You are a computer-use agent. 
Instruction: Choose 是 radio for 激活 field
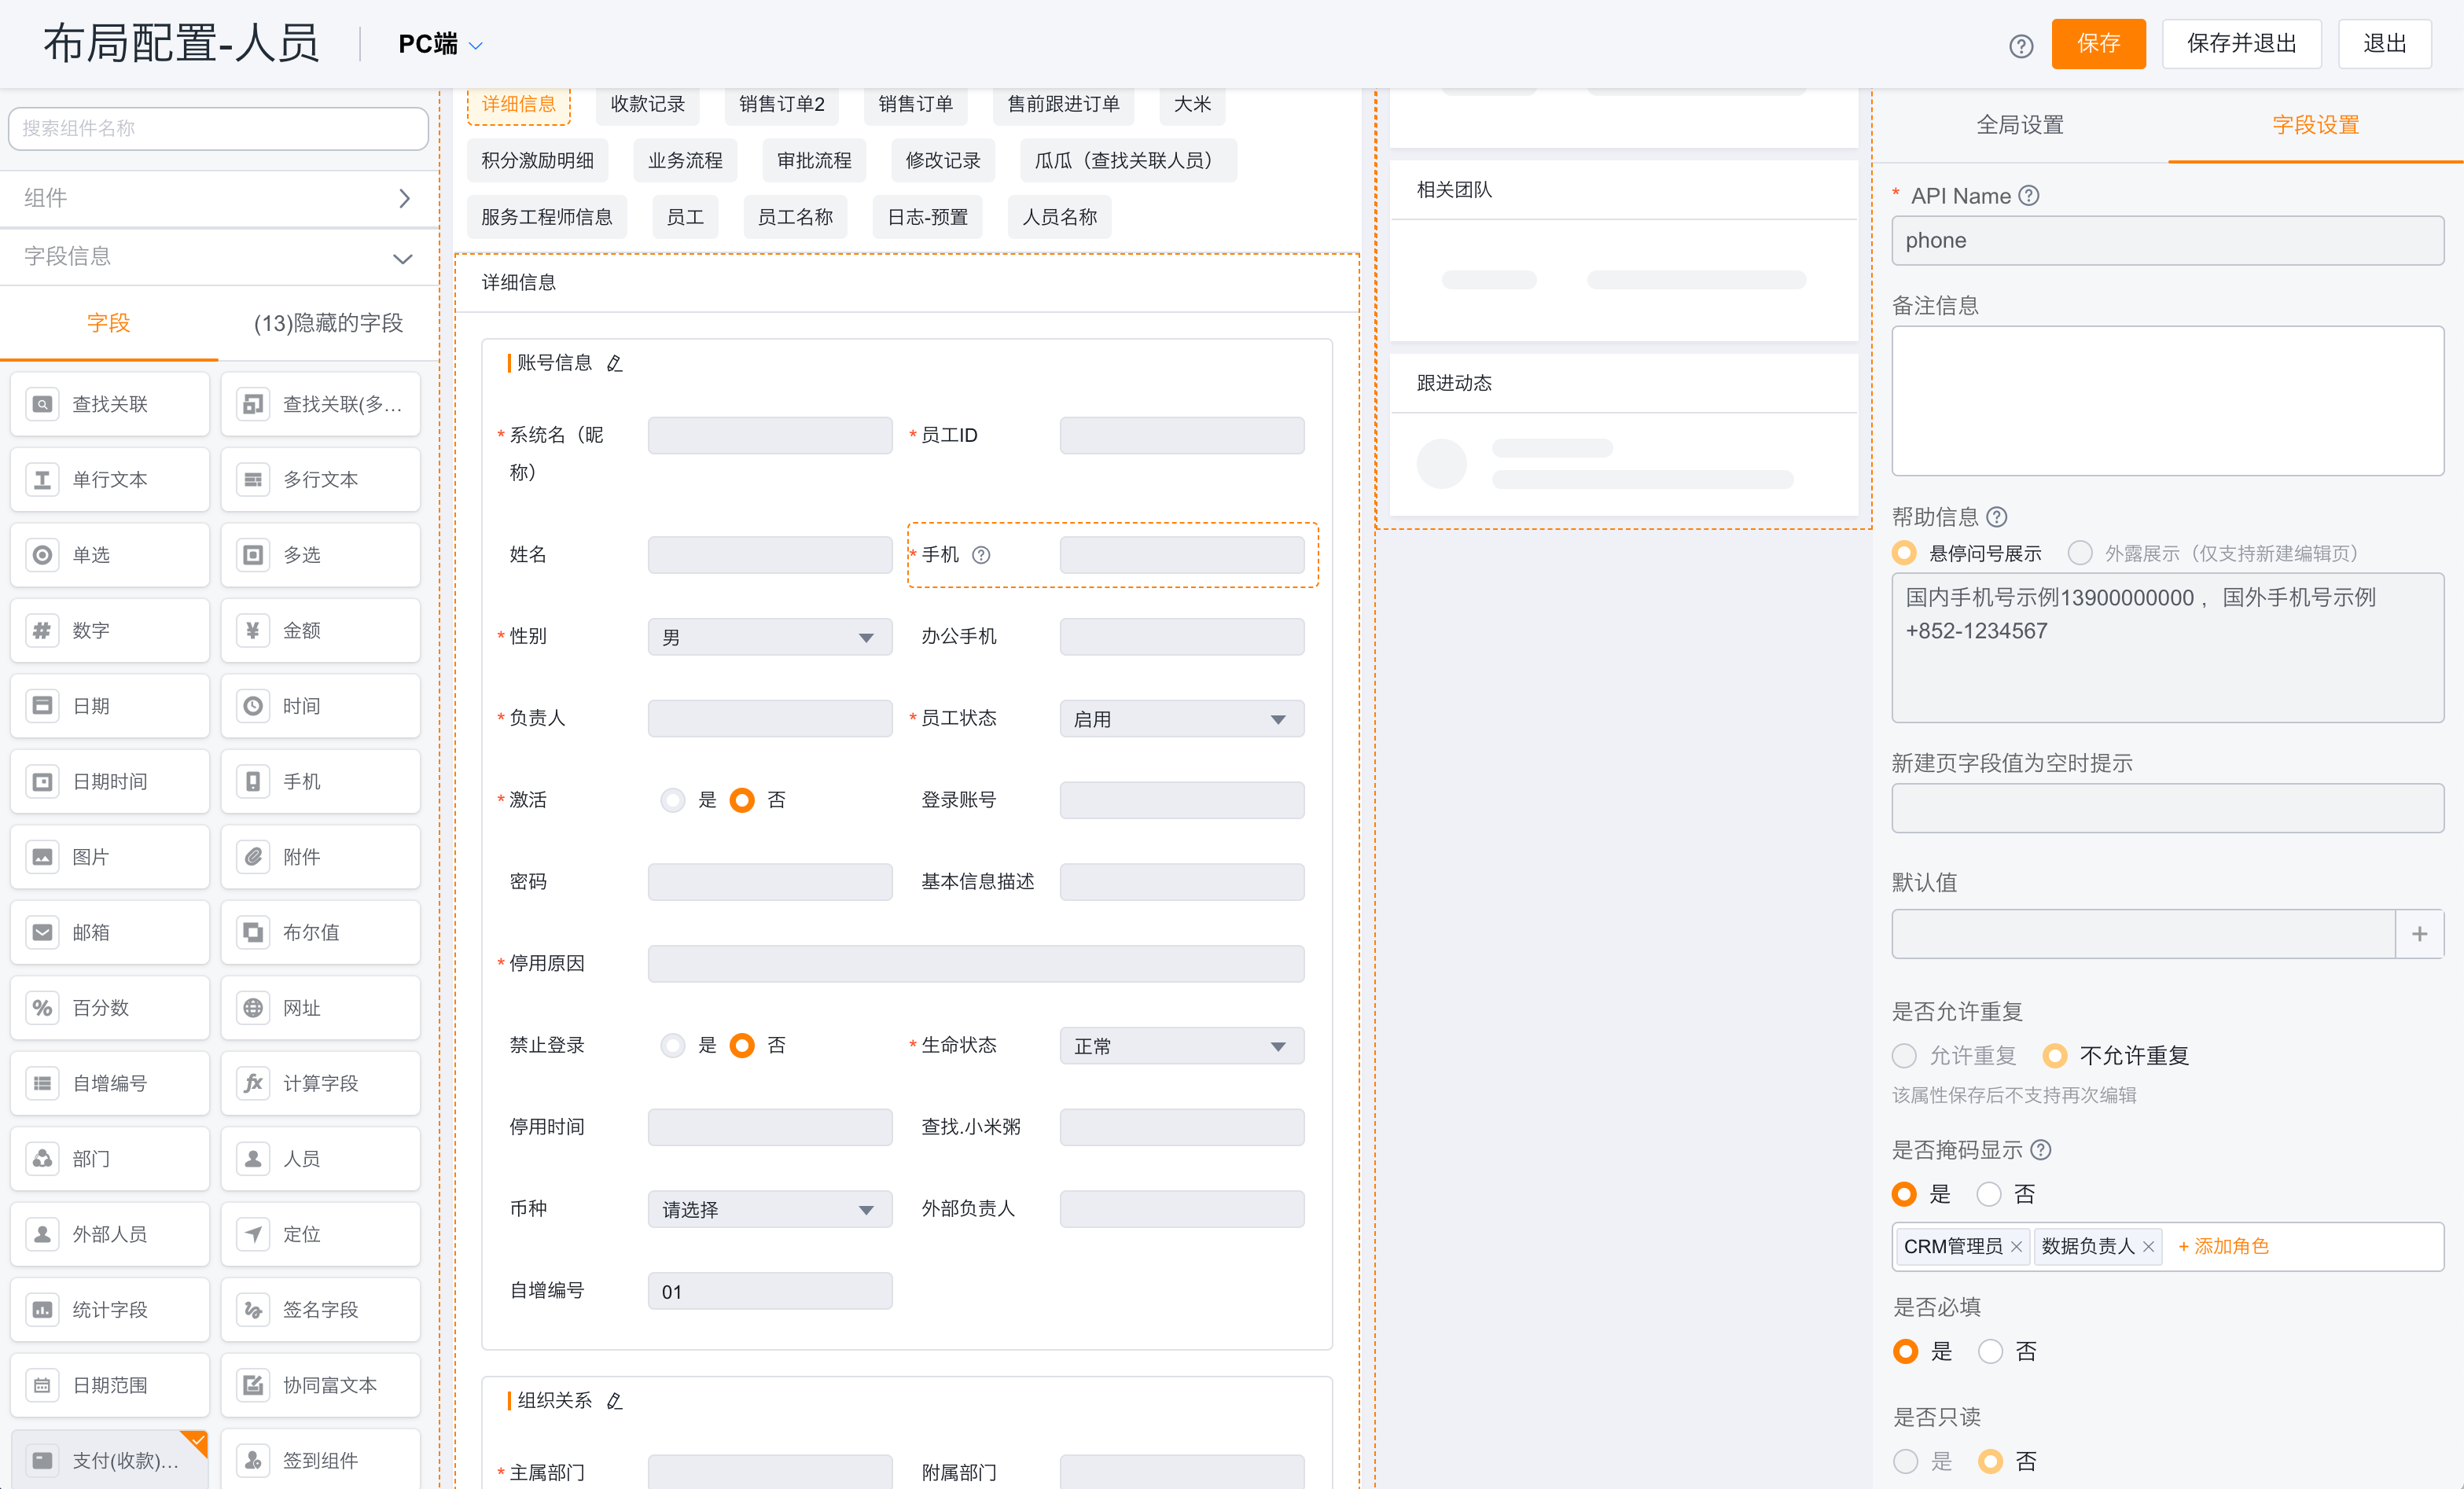click(673, 800)
